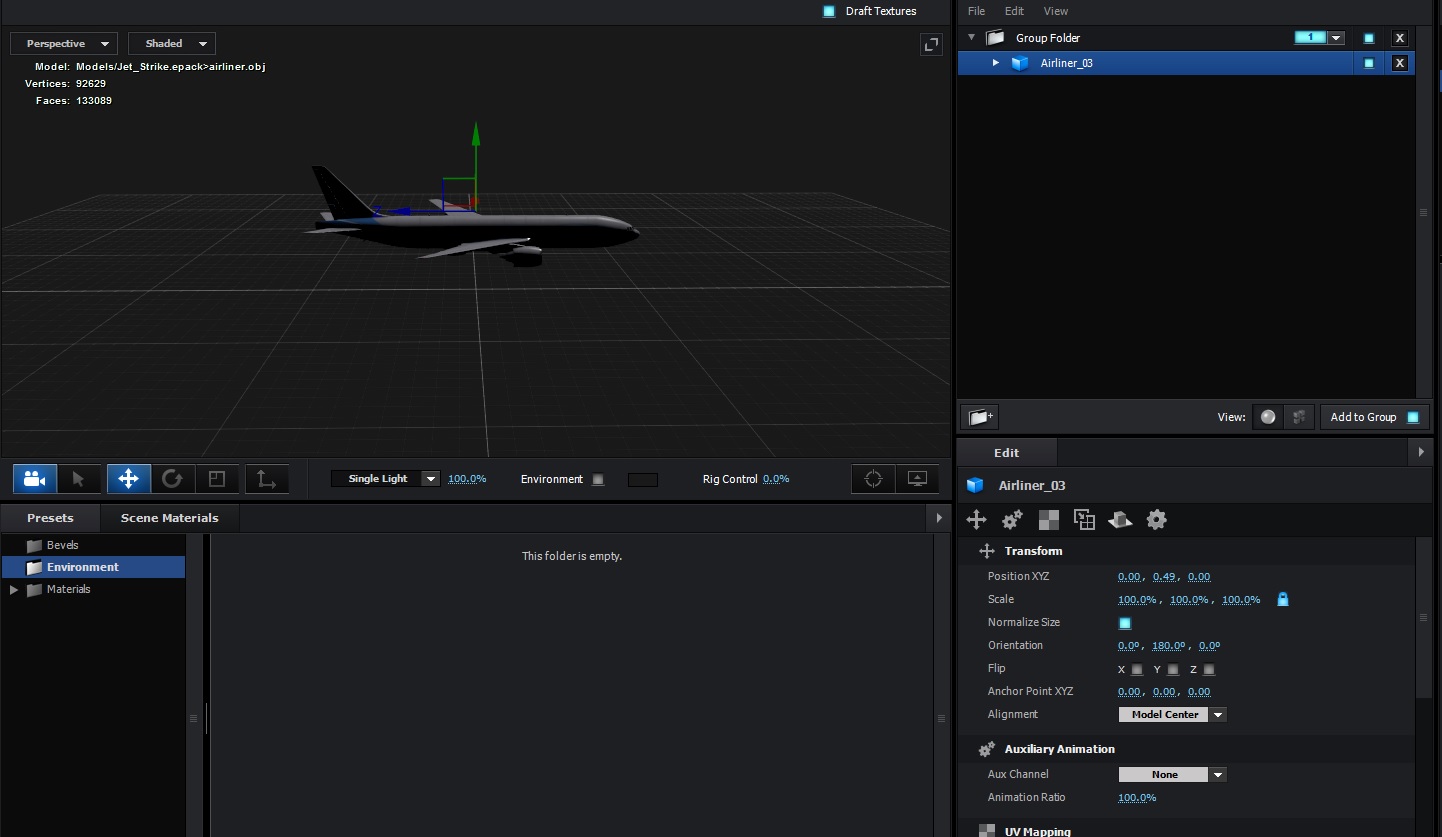Click the environment color swatch box
The width and height of the screenshot is (1442, 837).
642,480
